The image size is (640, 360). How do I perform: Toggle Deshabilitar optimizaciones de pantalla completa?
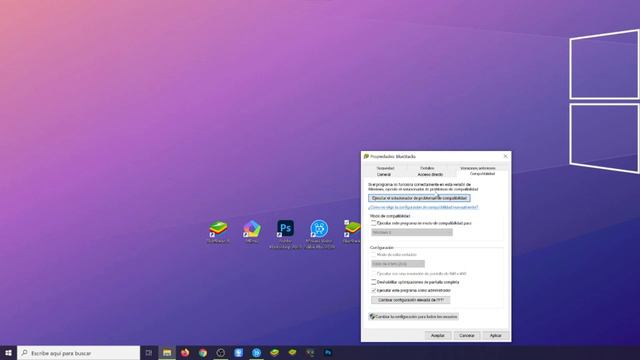pyautogui.click(x=373, y=282)
